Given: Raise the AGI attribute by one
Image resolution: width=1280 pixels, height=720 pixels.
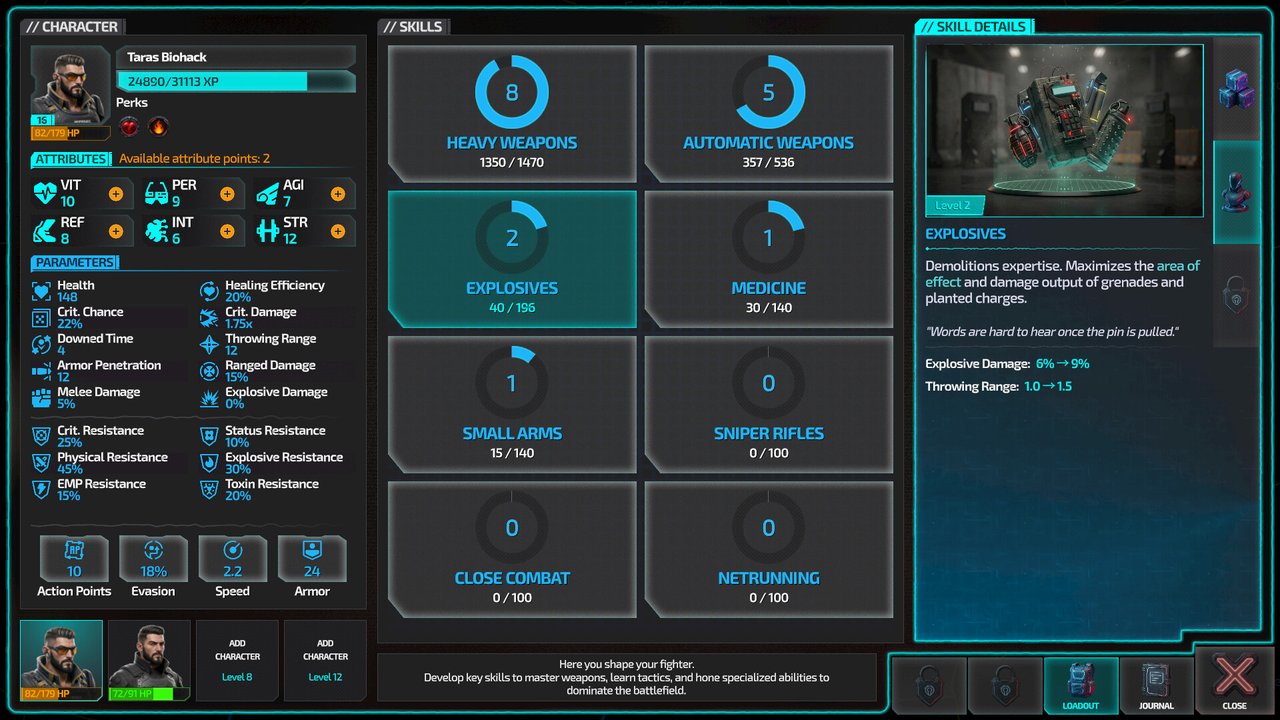Looking at the screenshot, I should (x=338, y=194).
